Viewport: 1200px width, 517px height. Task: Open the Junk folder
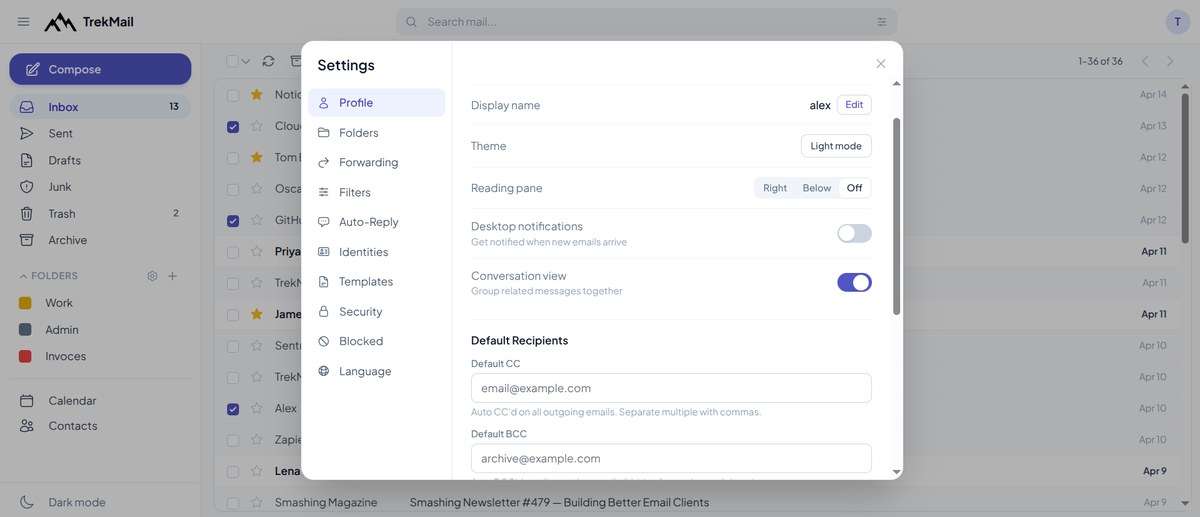point(100,187)
